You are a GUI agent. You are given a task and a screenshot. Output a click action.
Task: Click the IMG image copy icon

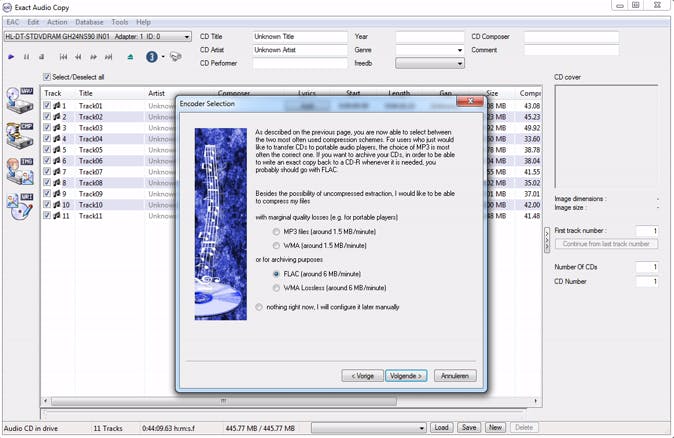coord(20,172)
